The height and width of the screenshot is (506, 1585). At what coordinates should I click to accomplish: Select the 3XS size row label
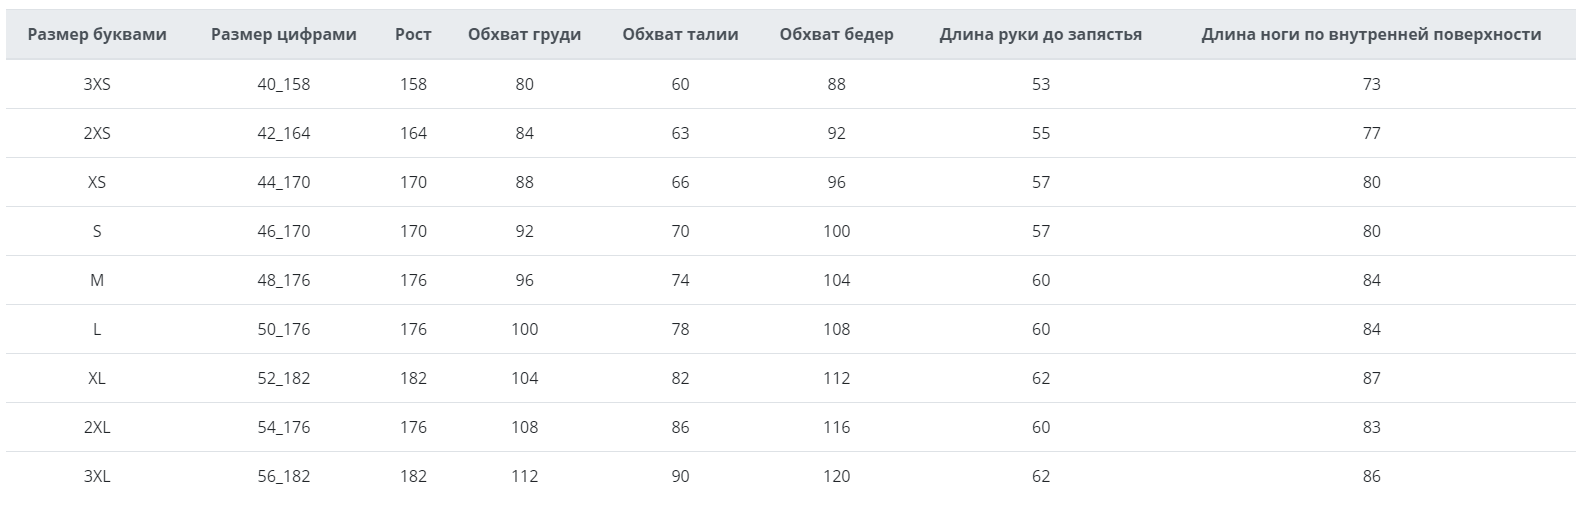[97, 84]
